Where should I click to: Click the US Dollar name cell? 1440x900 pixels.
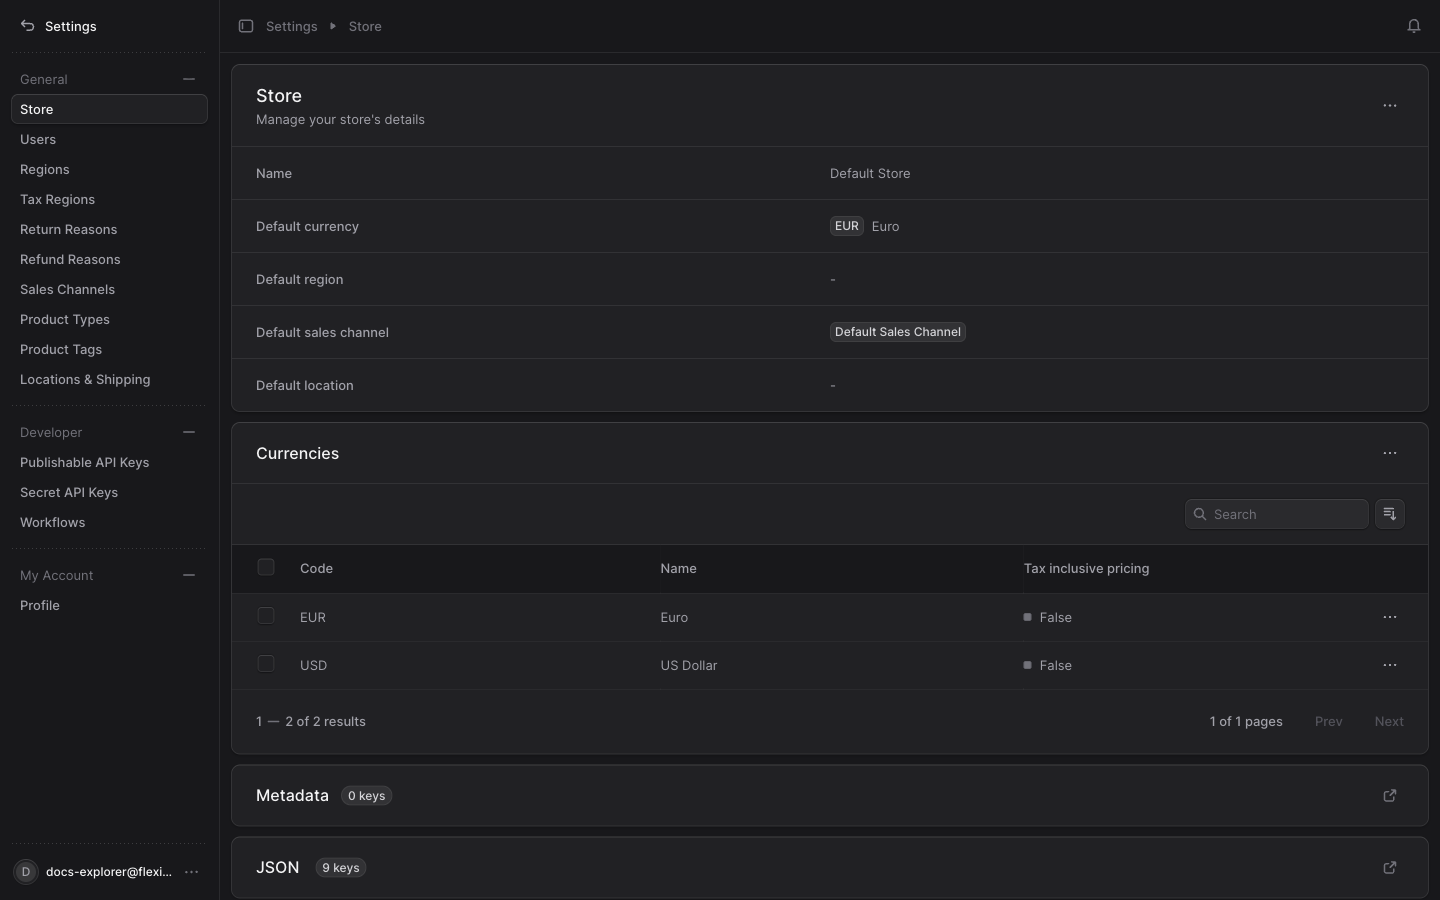coord(689,666)
